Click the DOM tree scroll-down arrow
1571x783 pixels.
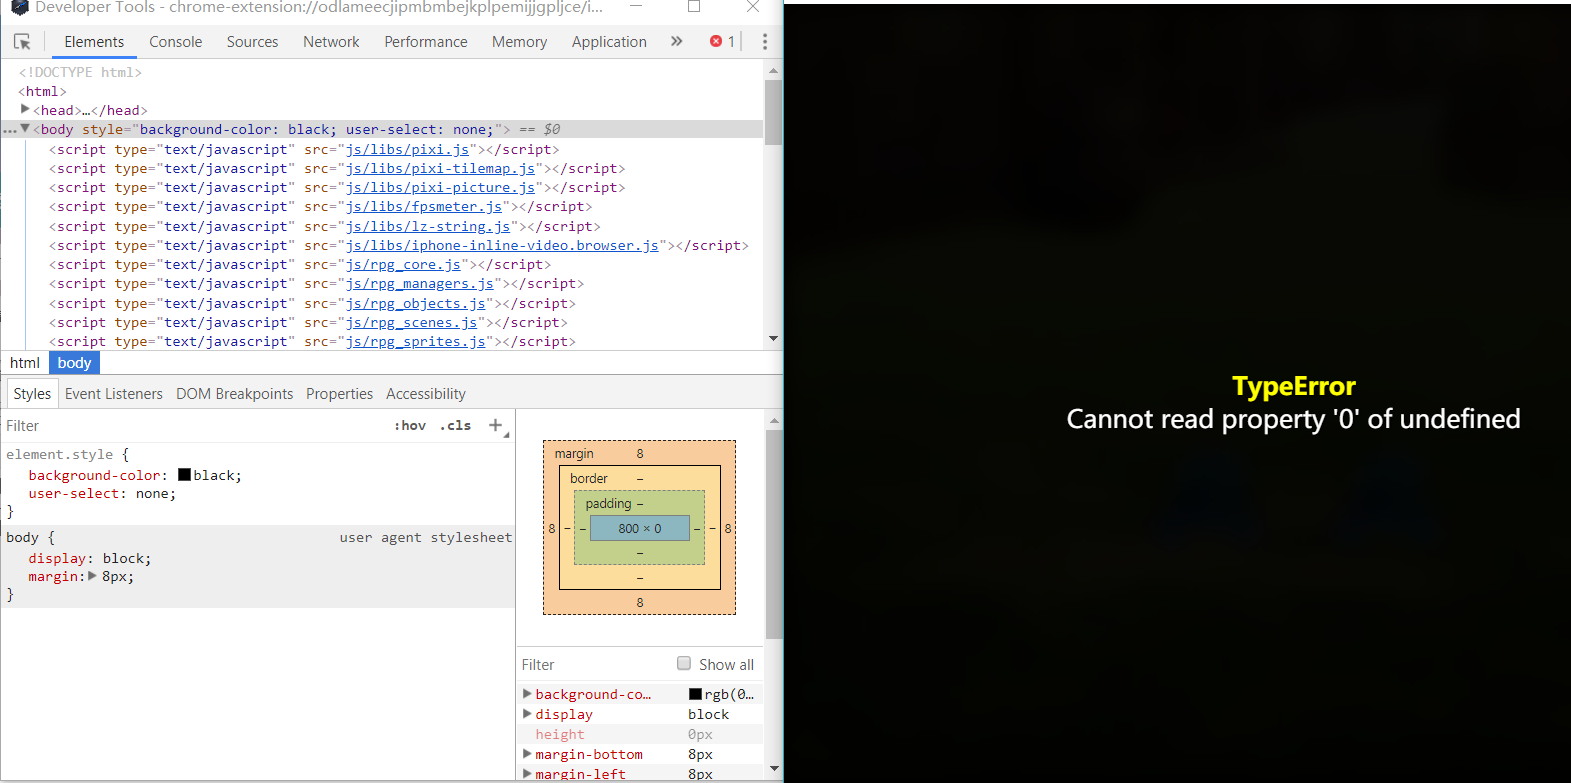(773, 339)
